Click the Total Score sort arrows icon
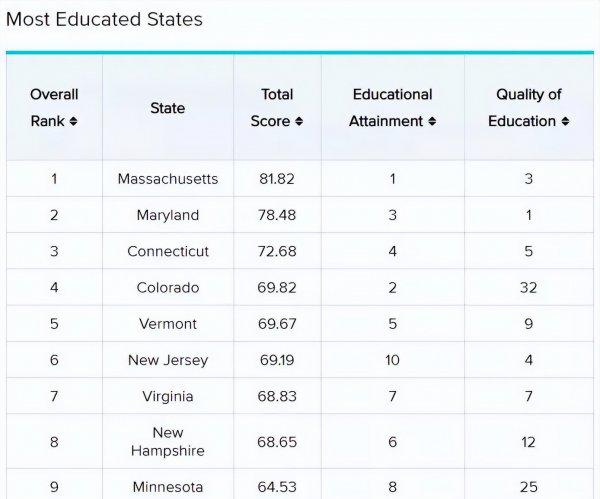The image size is (600, 499). coord(299,122)
